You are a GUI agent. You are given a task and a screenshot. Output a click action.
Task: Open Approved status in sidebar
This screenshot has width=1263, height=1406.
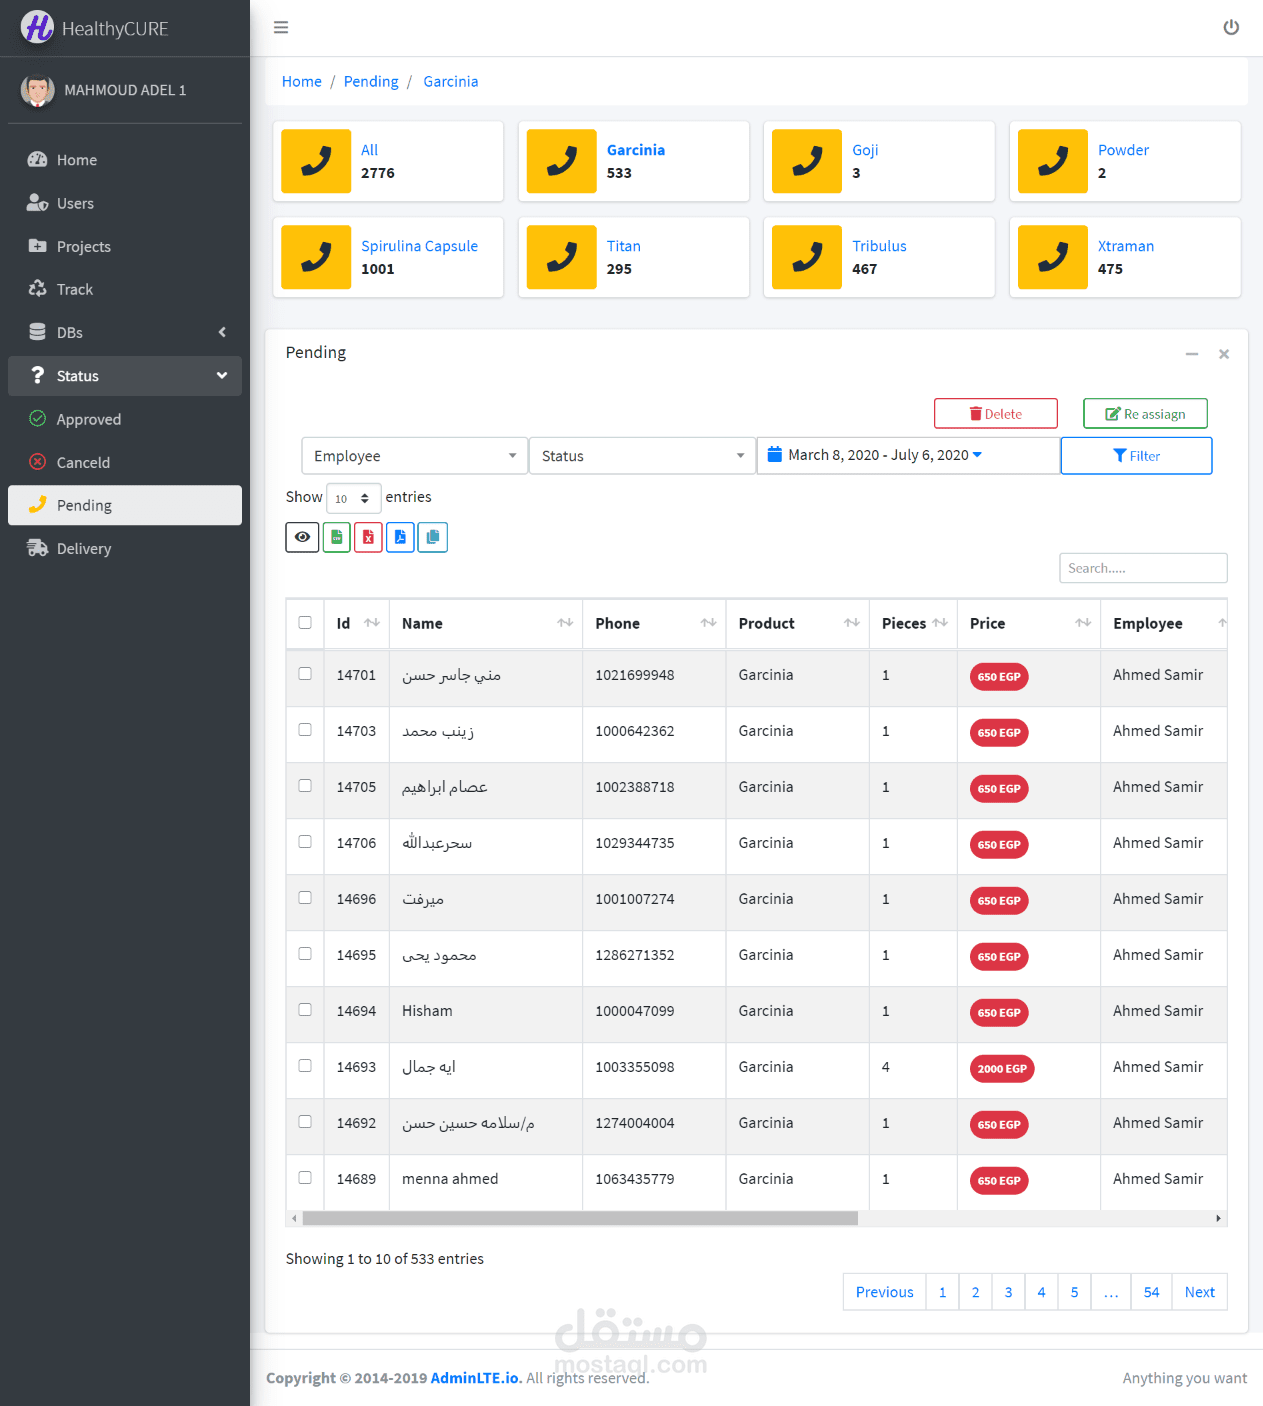point(125,419)
